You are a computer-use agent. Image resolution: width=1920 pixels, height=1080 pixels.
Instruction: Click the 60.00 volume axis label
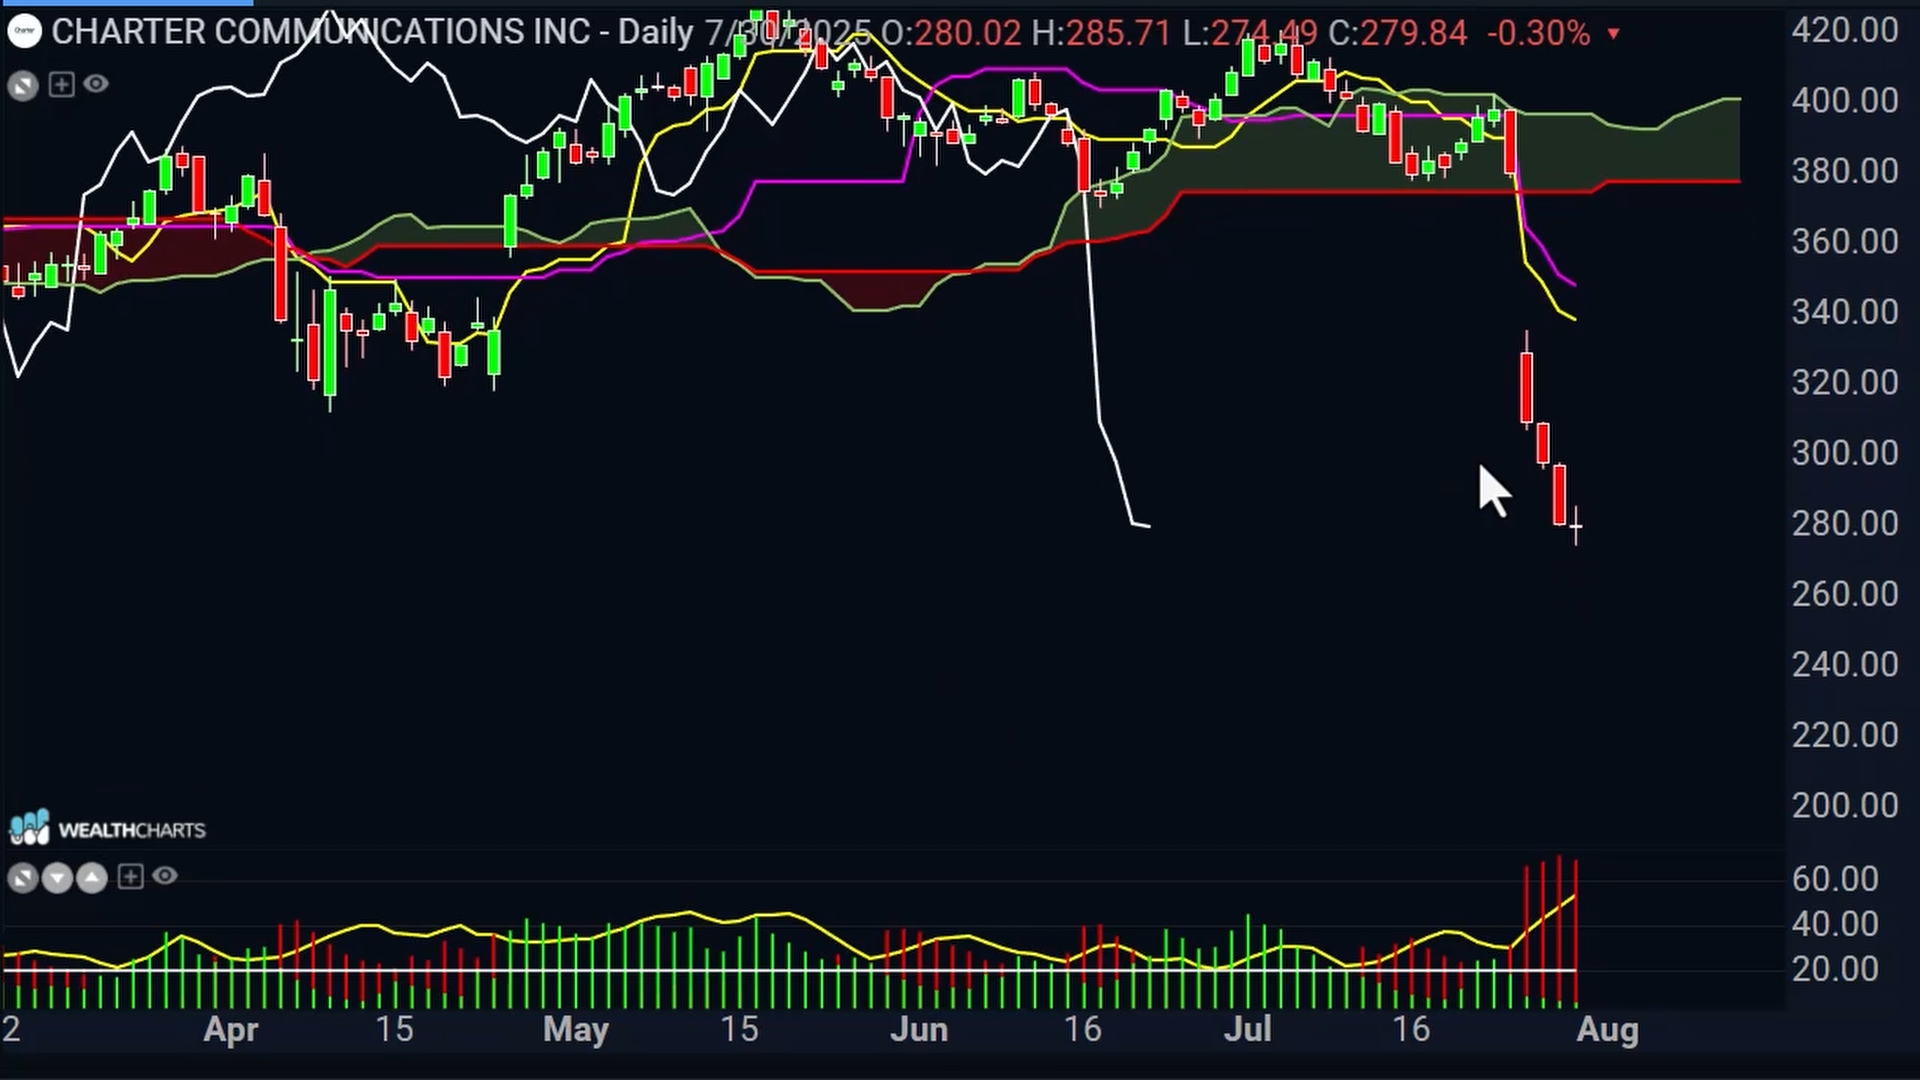point(1835,878)
